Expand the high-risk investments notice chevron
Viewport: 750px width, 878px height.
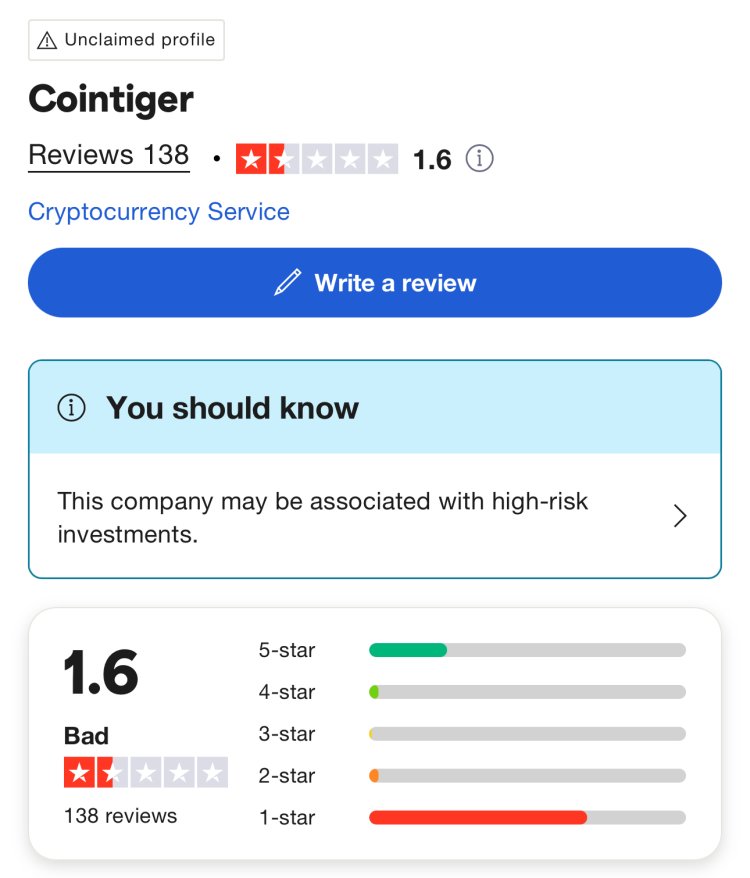coord(679,516)
